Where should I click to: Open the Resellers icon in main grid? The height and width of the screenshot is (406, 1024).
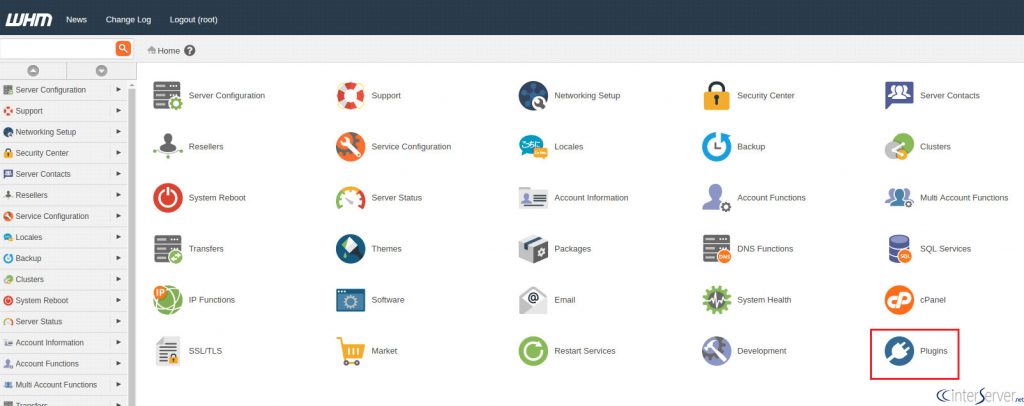168,146
